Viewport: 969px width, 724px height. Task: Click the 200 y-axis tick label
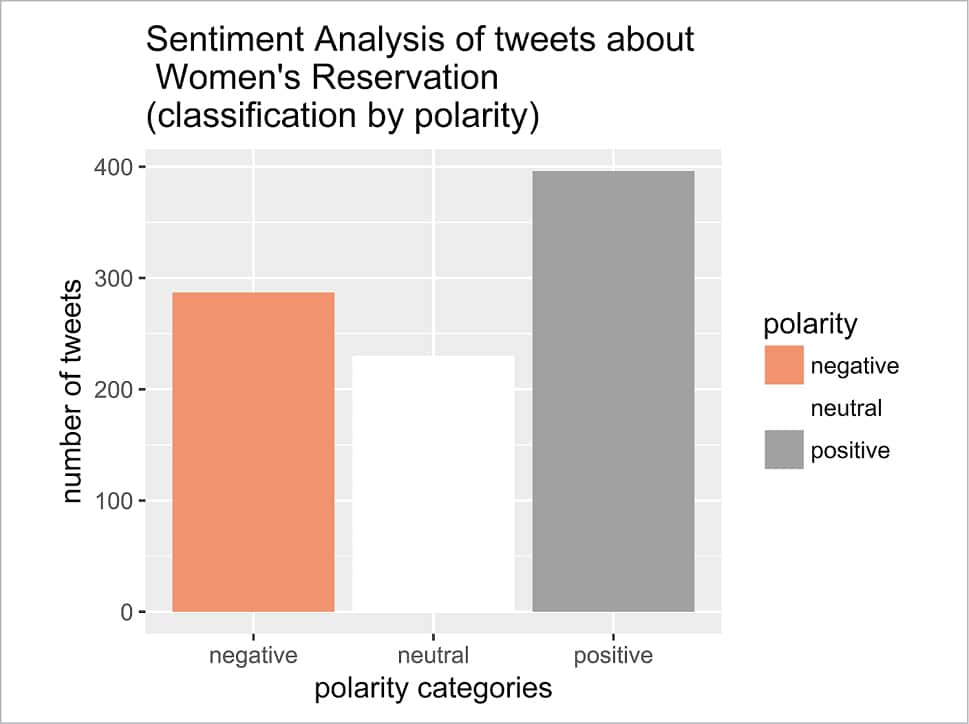(x=113, y=389)
